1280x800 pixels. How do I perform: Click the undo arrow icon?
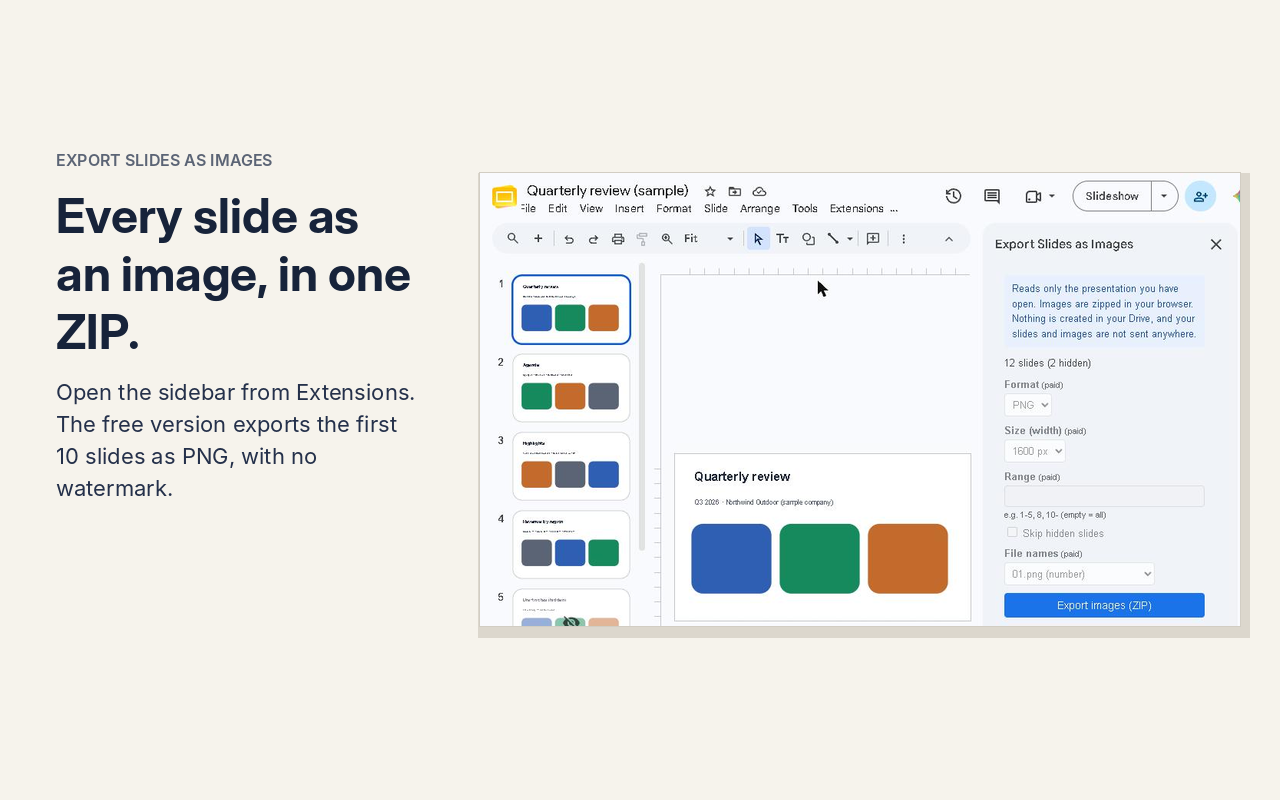569,239
